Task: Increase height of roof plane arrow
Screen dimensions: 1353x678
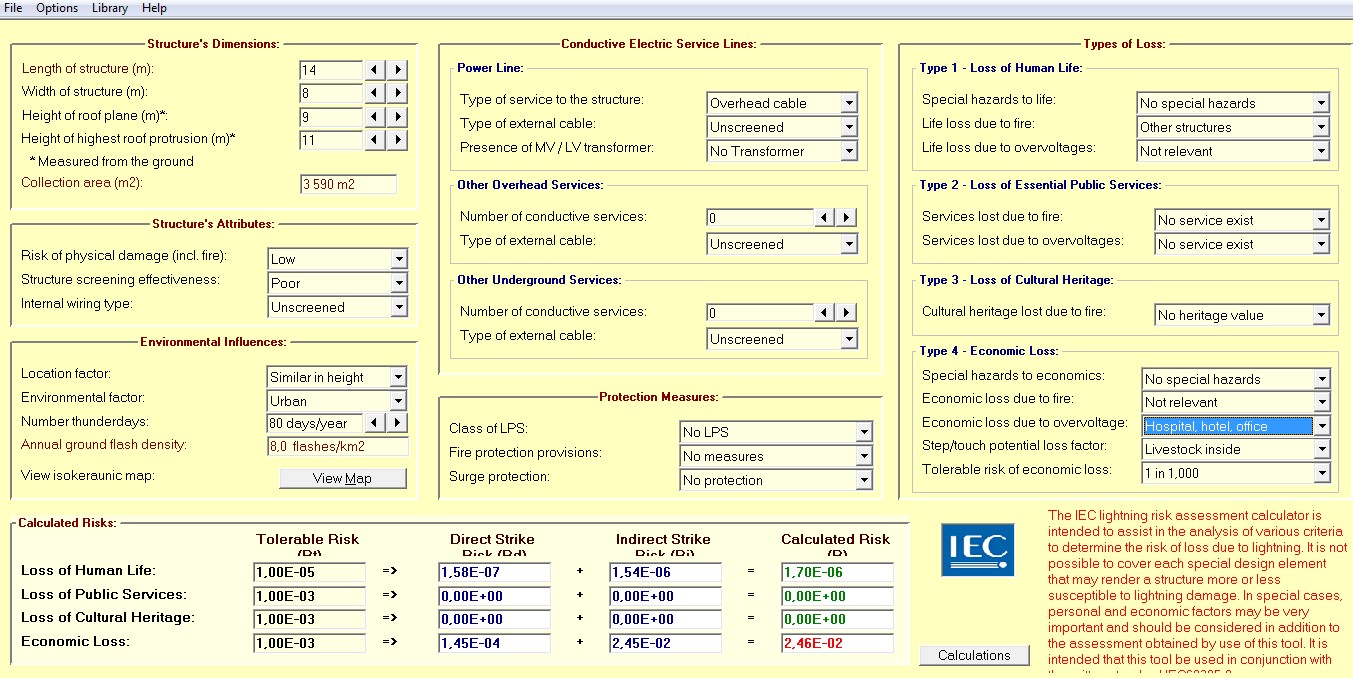Action: (x=398, y=117)
